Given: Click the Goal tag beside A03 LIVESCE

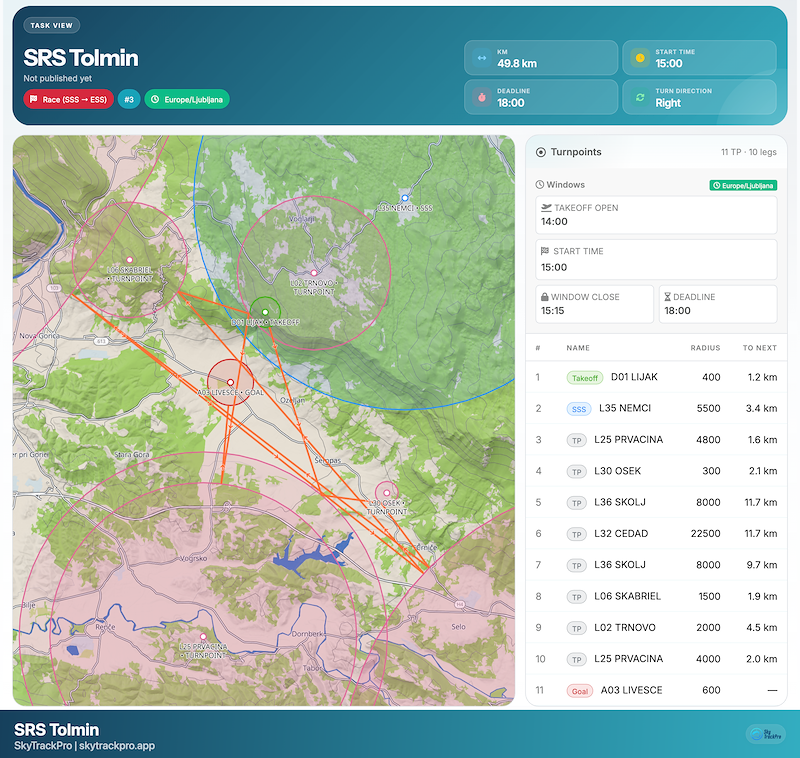Looking at the screenshot, I should (x=580, y=691).
